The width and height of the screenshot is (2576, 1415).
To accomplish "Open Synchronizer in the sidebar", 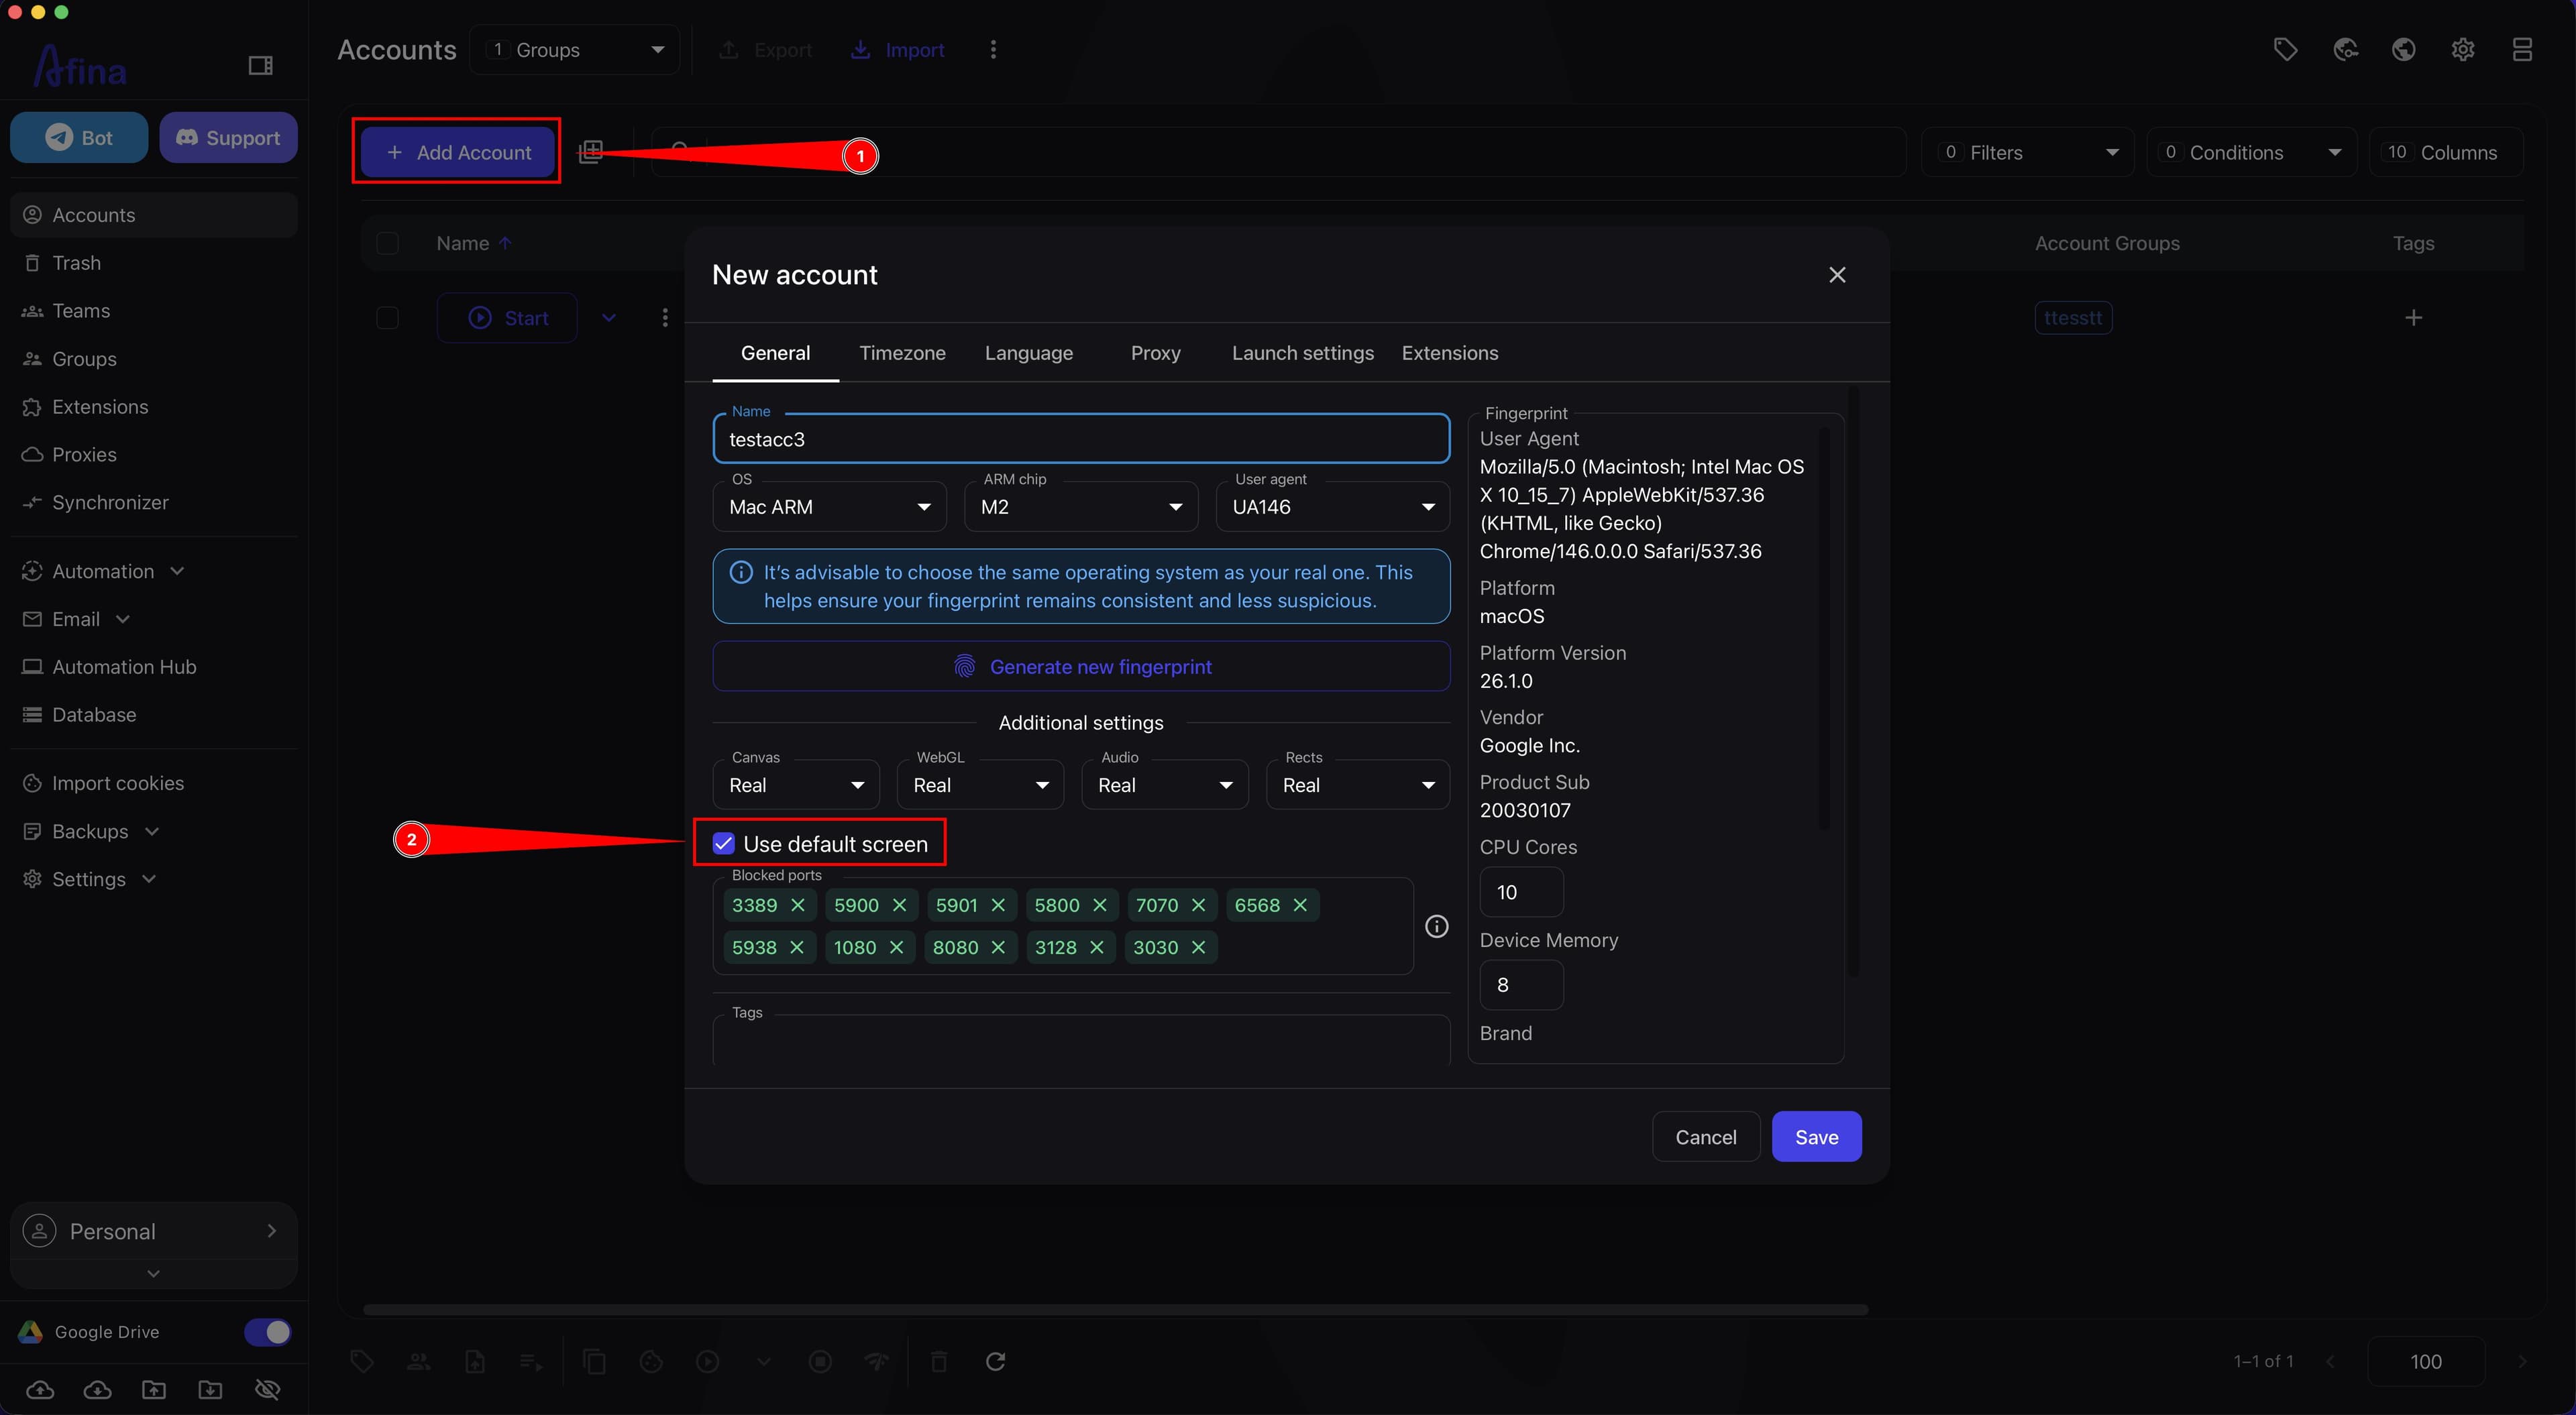I will (x=154, y=502).
